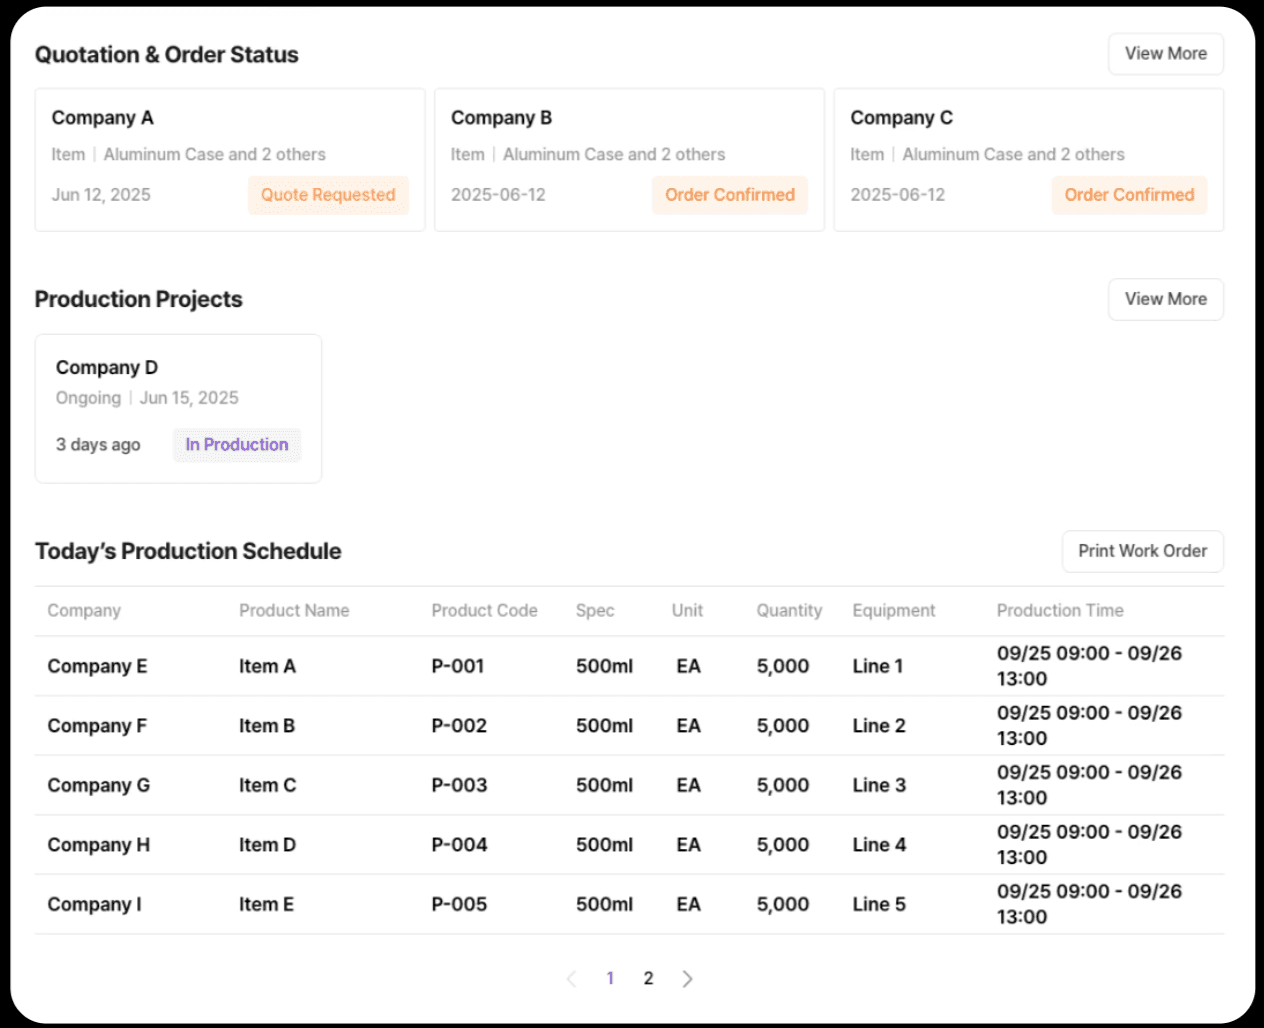Click the Spec column header
The width and height of the screenshot is (1264, 1028).
pyautogui.click(x=595, y=611)
